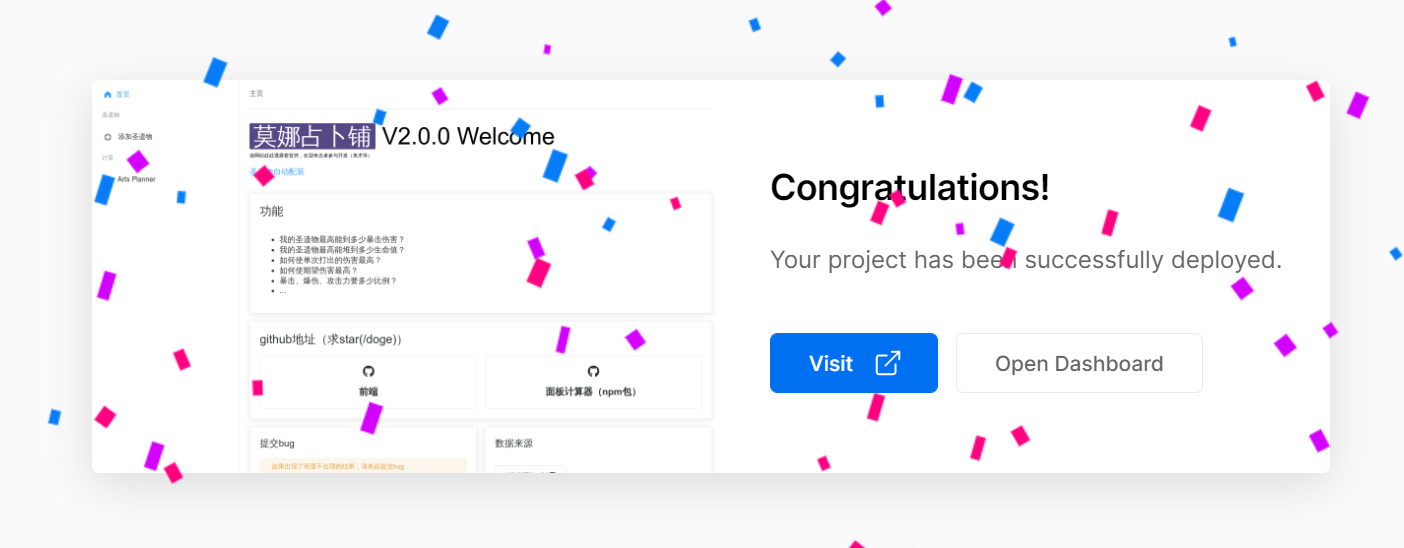Click the 前端 repository card label
The image size is (1404, 548).
click(368, 392)
